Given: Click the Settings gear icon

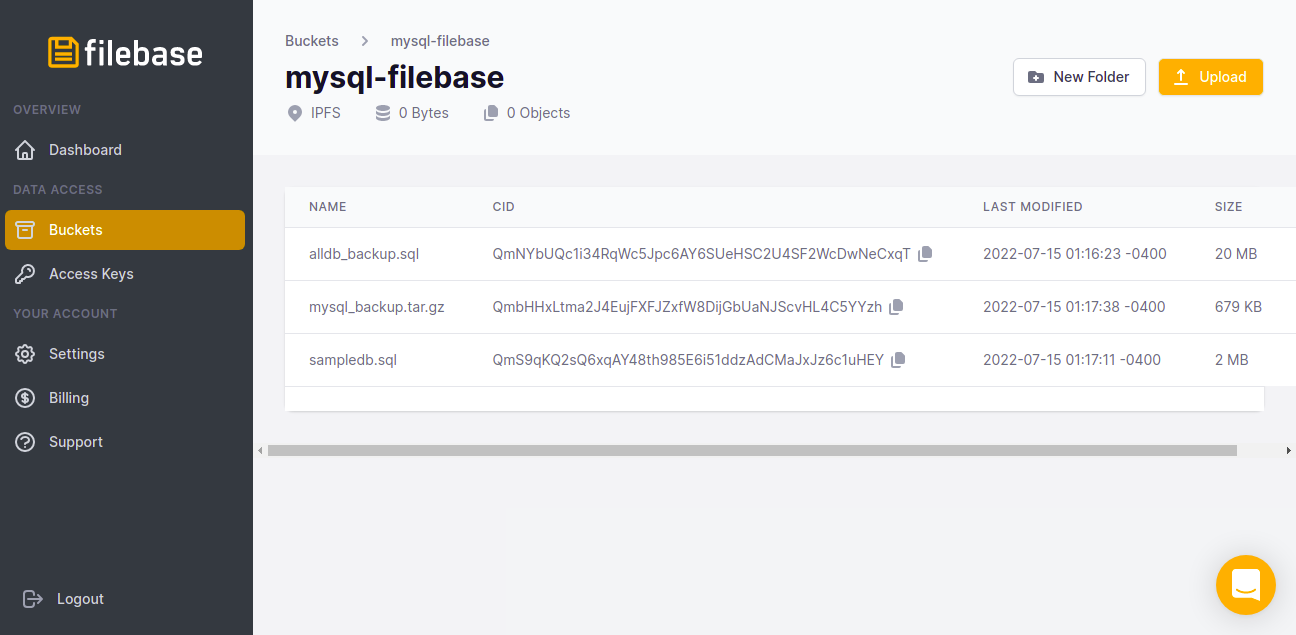Looking at the screenshot, I should 26,354.
